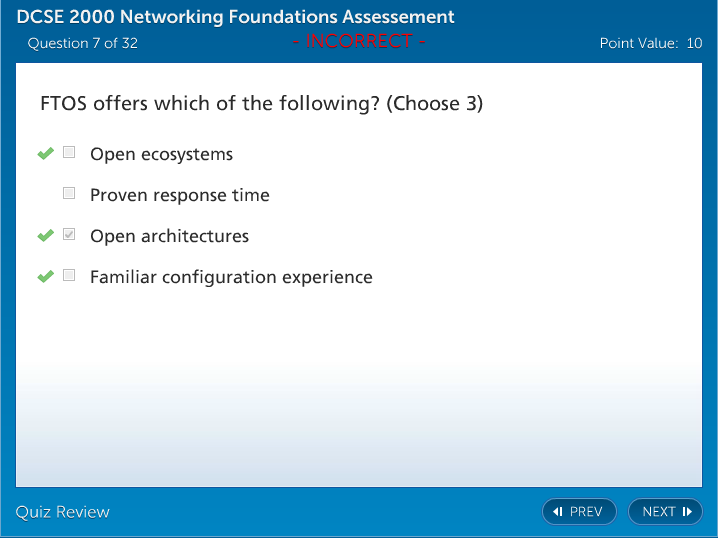Image resolution: width=718 pixels, height=538 pixels.
Task: Click the FTOS question prompt text
Action: point(261,104)
